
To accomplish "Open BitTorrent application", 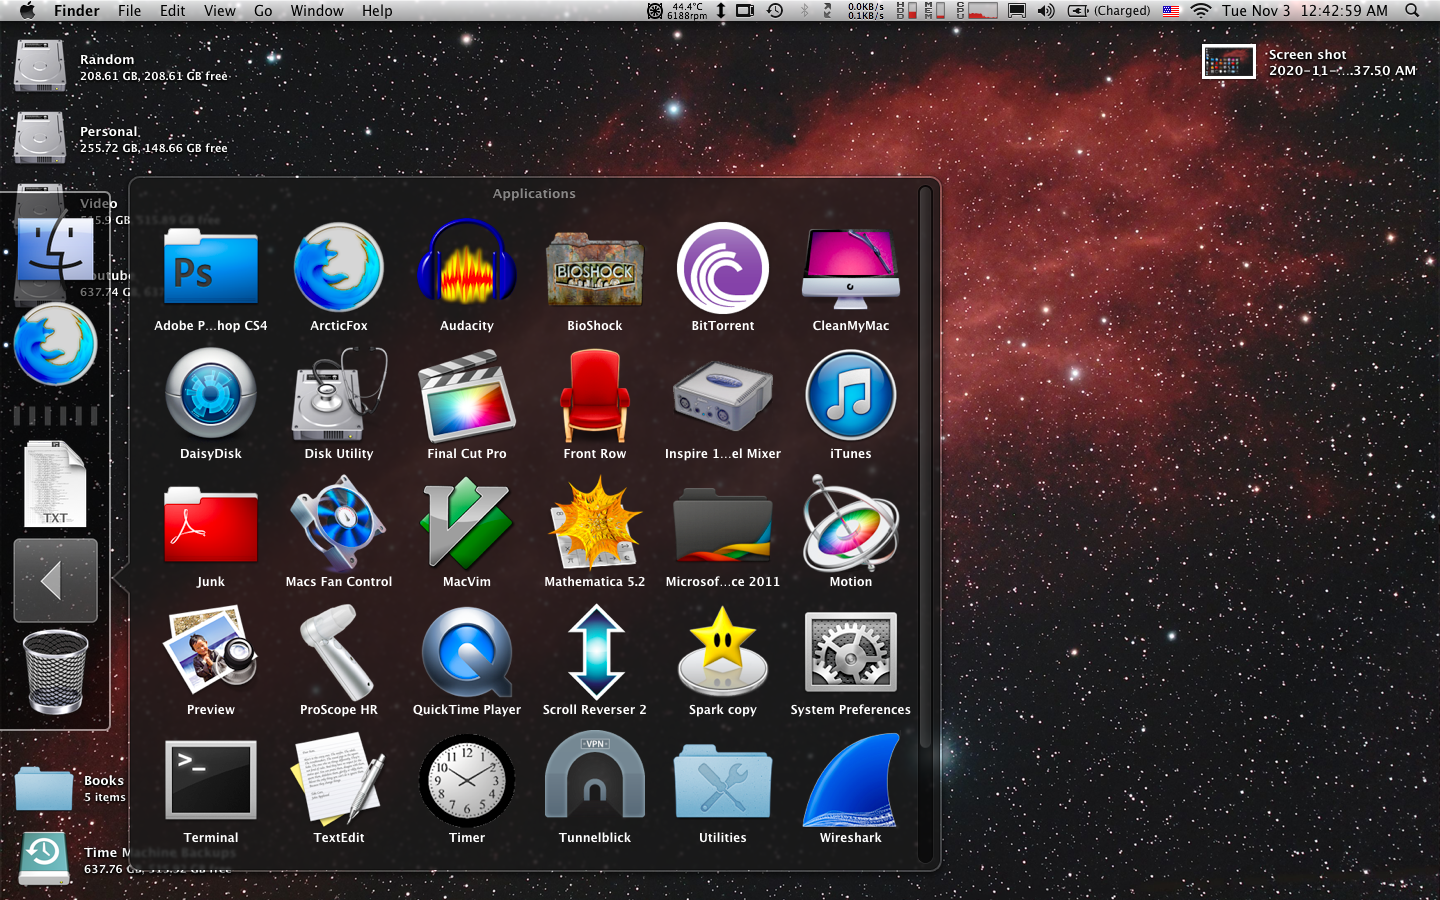I will click(x=723, y=268).
